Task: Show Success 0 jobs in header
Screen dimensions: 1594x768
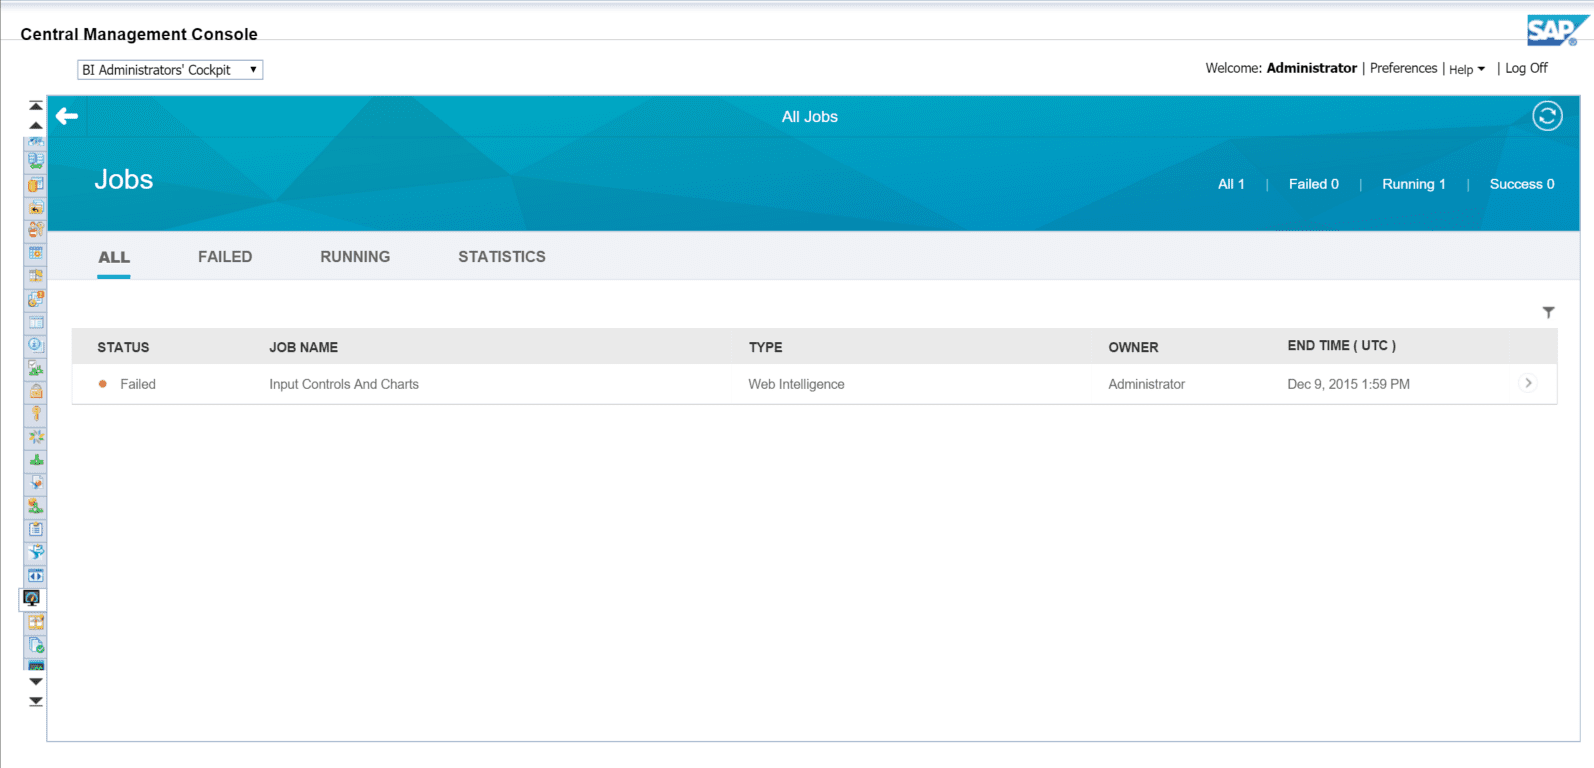Action: (1522, 184)
